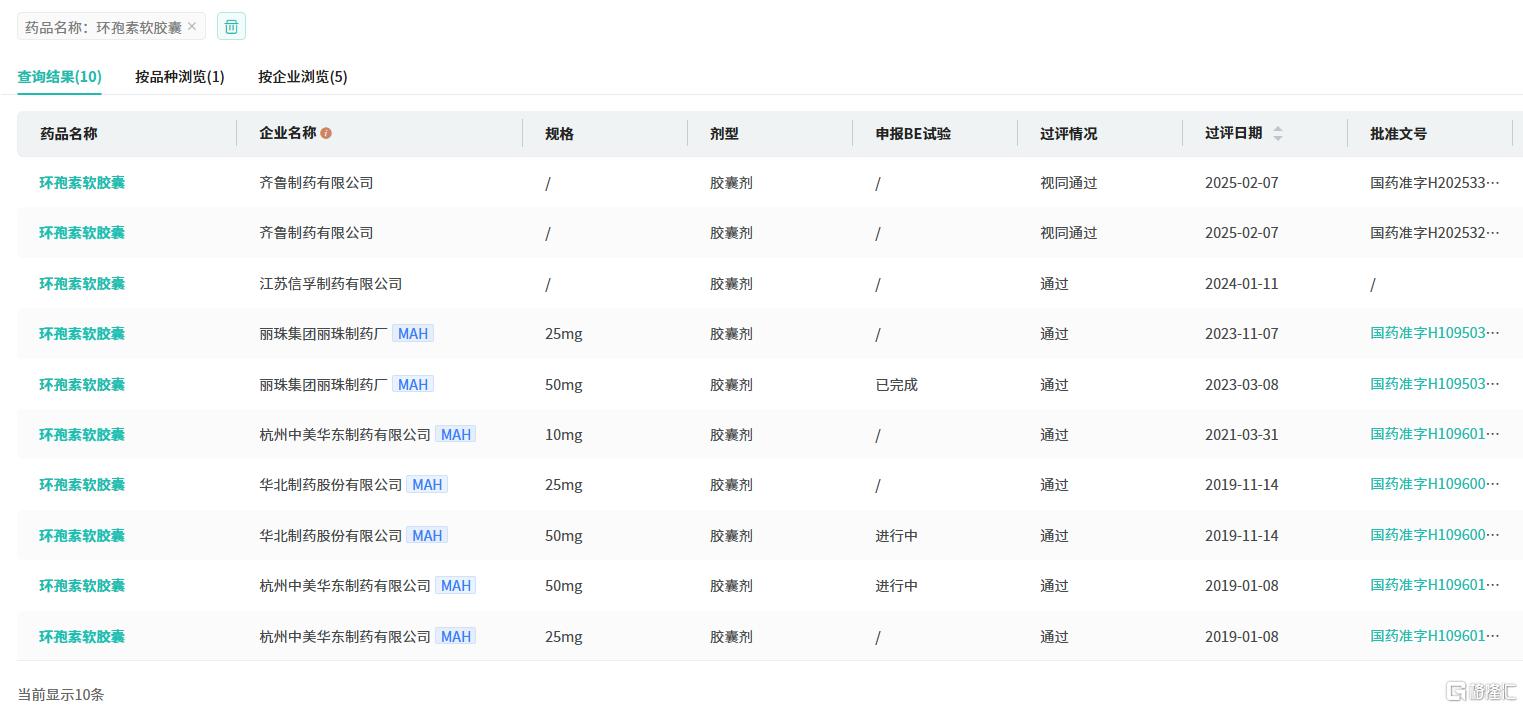The width and height of the screenshot is (1523, 709).
Task: Select the date 2021-03-31
Action: [1242, 435]
